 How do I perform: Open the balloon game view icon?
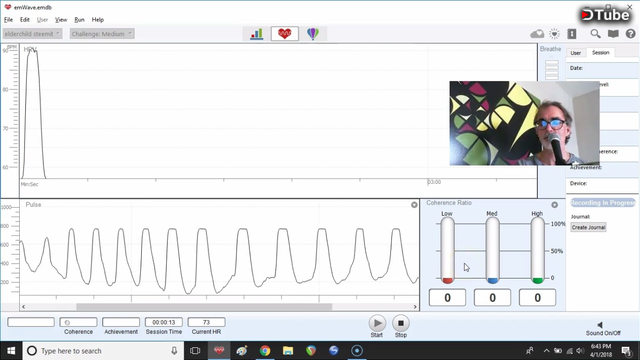[313, 33]
